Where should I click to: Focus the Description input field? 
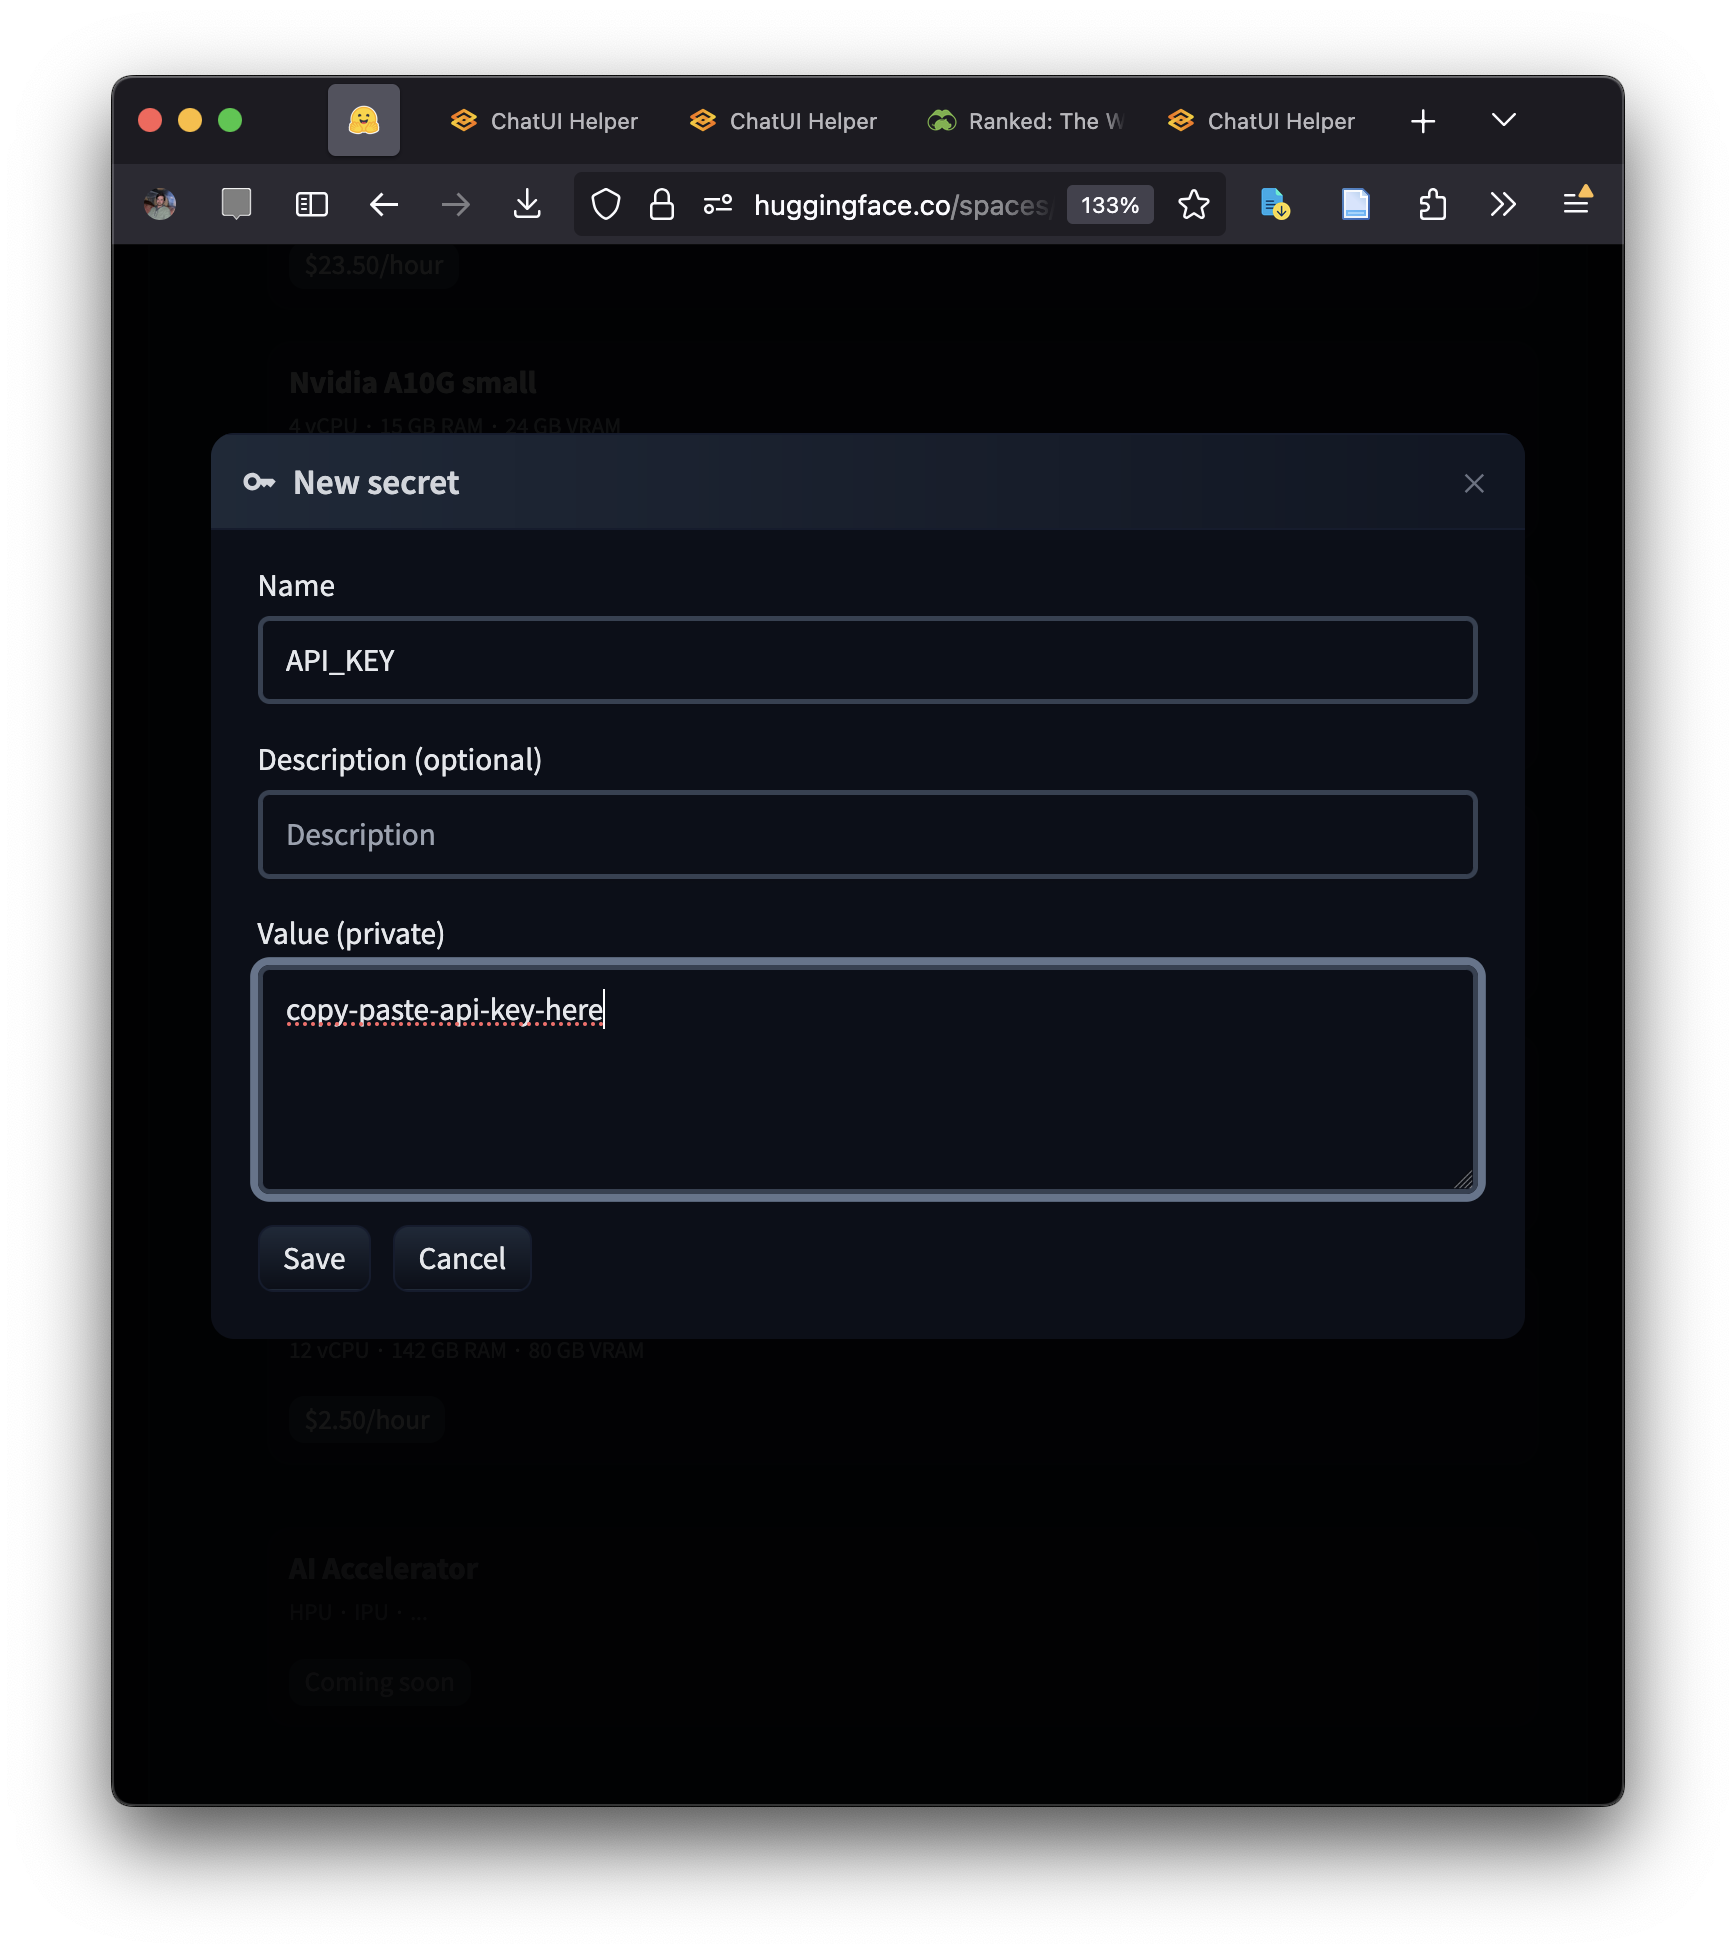click(866, 834)
